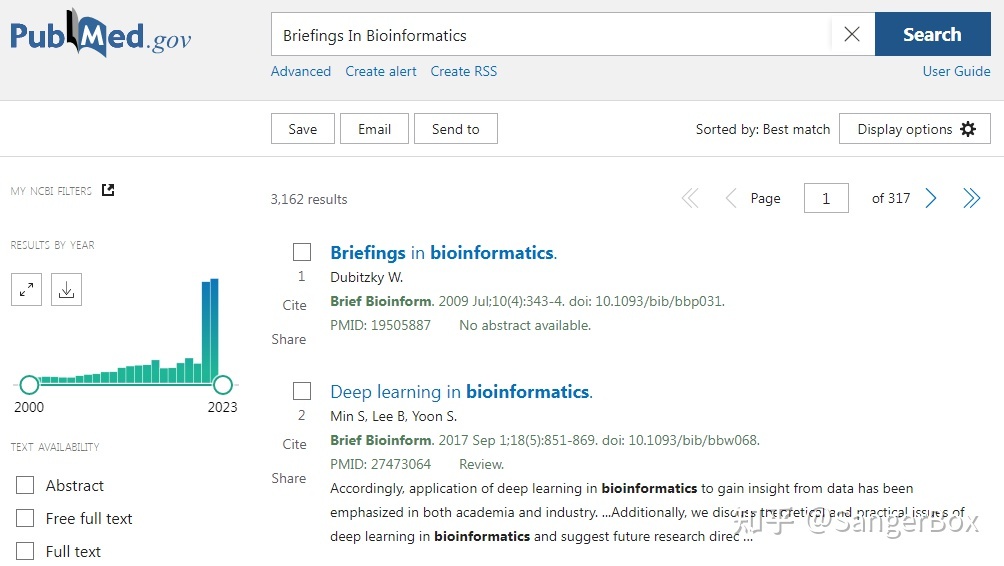The image size is (1004, 566).
Task: Click the Create RSS link
Action: point(464,71)
